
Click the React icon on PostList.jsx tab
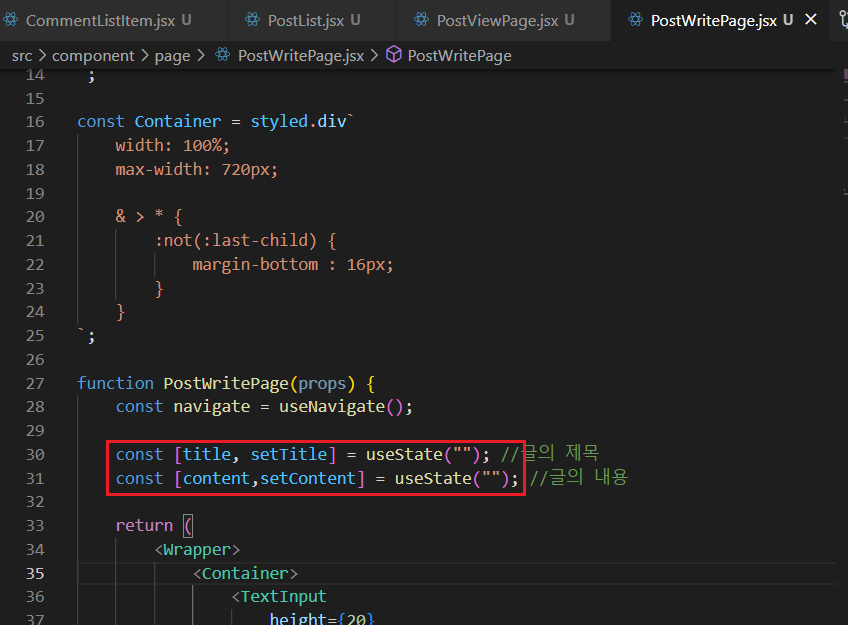[253, 20]
